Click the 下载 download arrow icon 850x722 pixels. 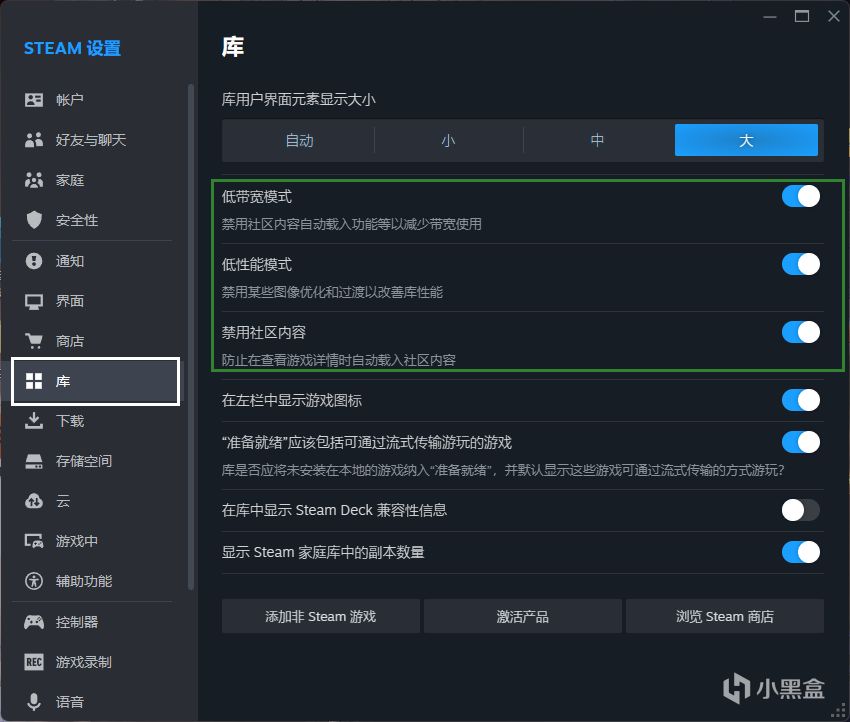(34, 421)
